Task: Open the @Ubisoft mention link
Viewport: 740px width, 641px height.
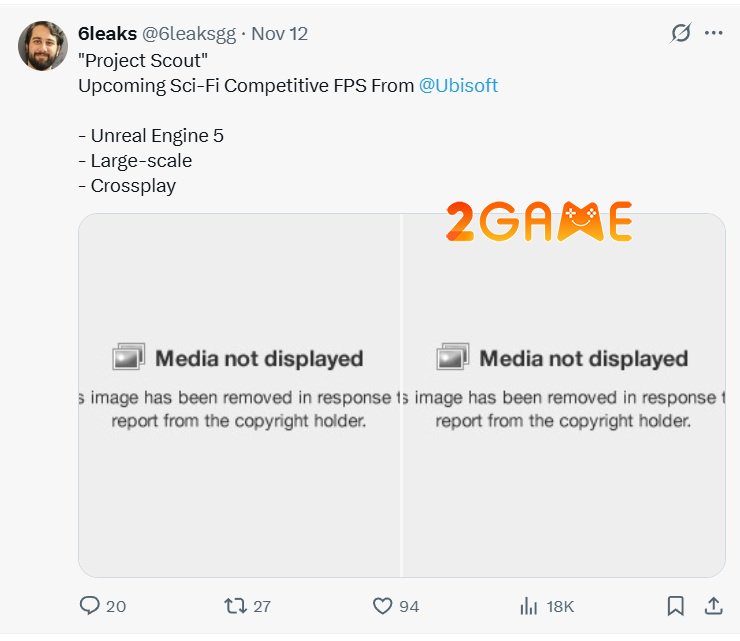Action: pos(458,85)
